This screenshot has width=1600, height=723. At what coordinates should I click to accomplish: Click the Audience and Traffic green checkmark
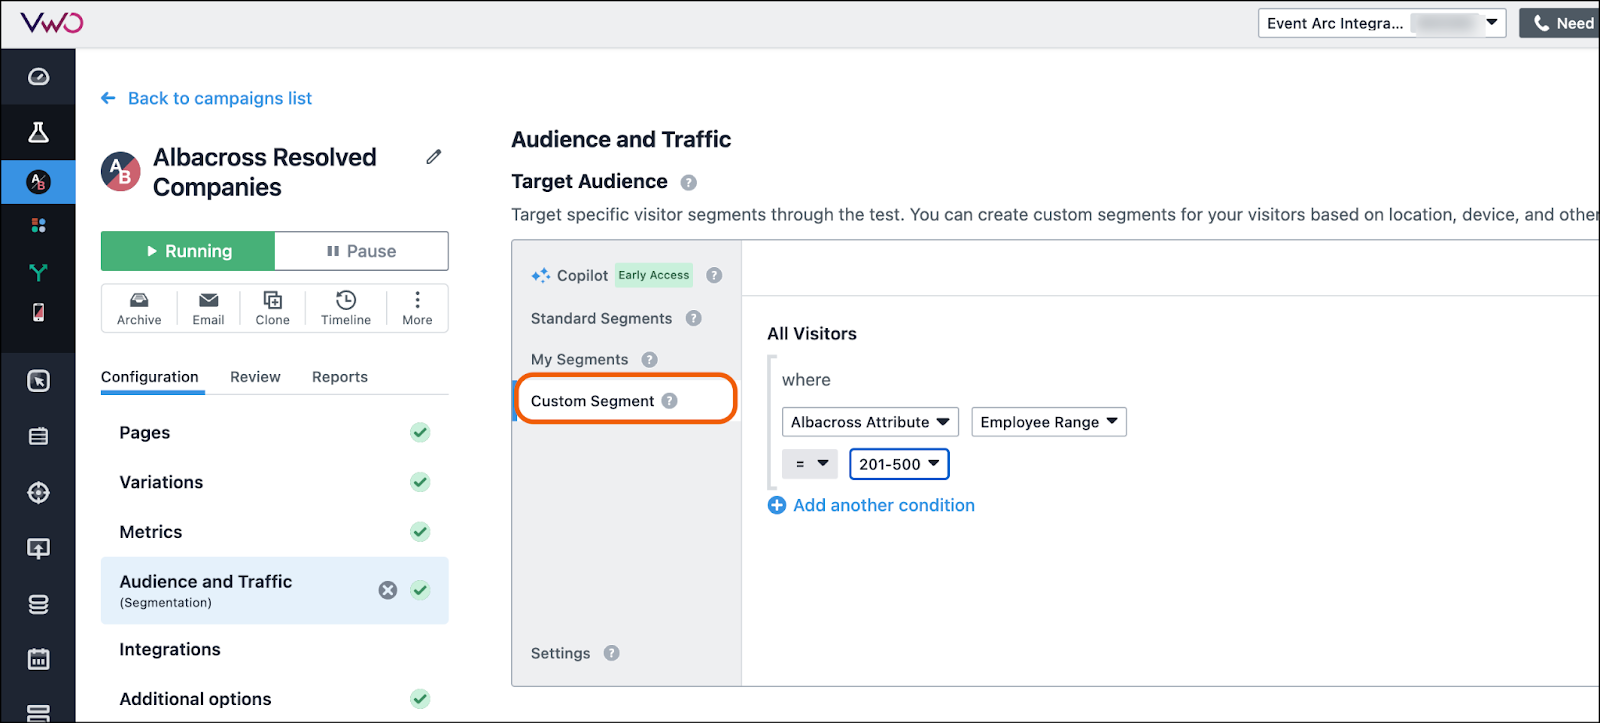[x=420, y=590]
